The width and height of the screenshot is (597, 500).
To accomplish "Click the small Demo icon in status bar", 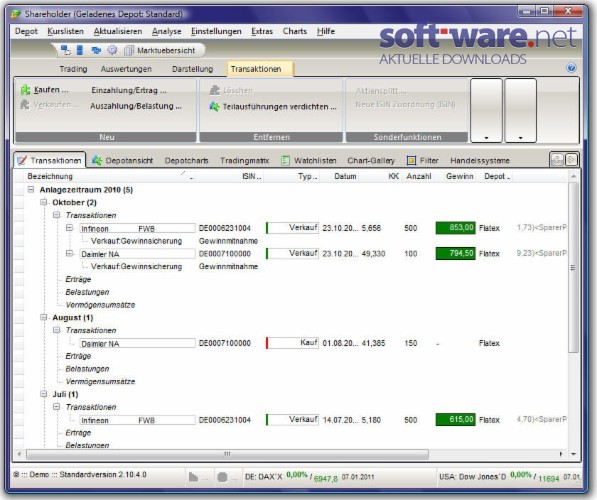I will pos(16,474).
